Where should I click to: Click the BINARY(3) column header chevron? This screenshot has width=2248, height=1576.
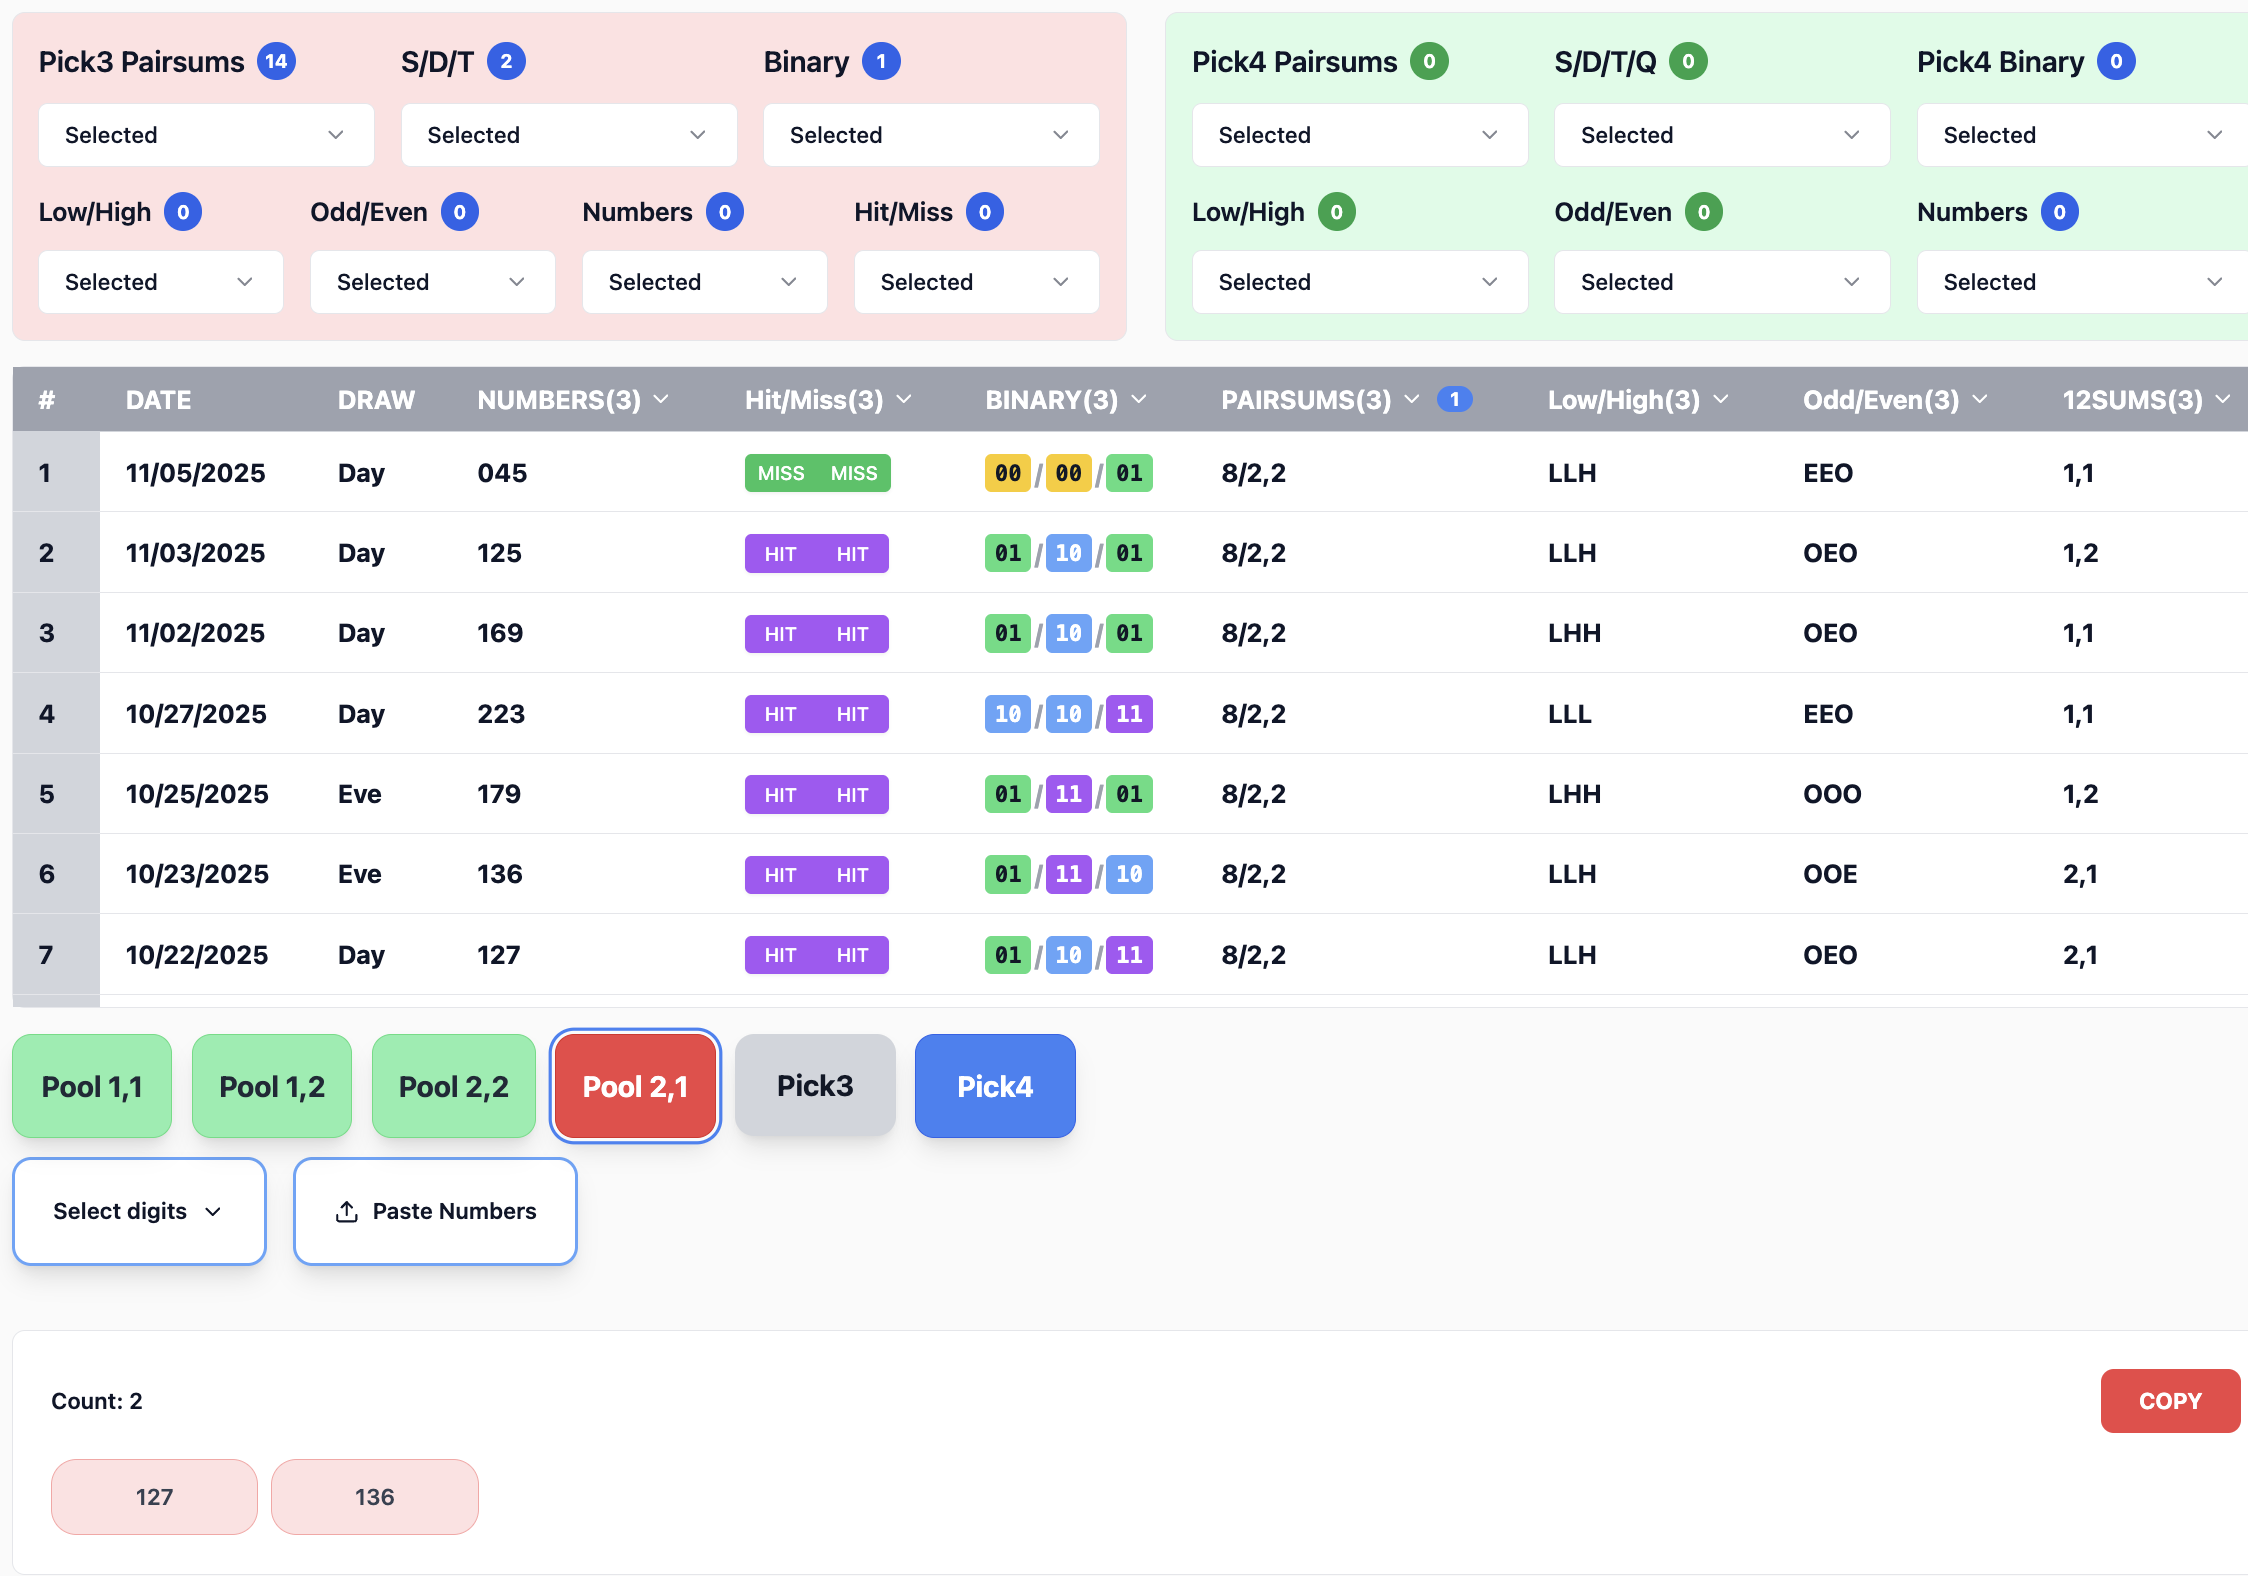coord(1139,400)
